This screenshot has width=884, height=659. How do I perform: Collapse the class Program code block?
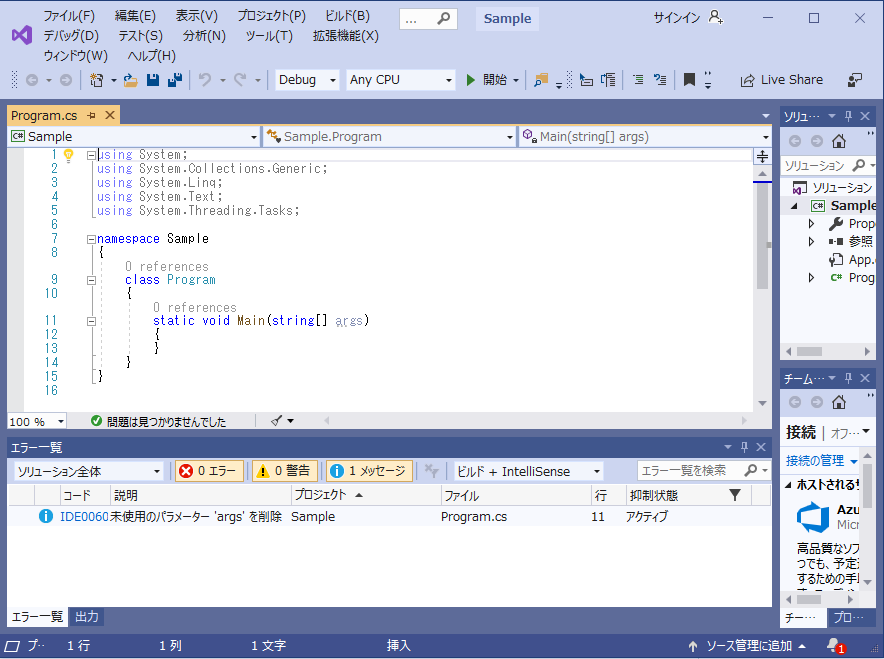click(x=91, y=280)
